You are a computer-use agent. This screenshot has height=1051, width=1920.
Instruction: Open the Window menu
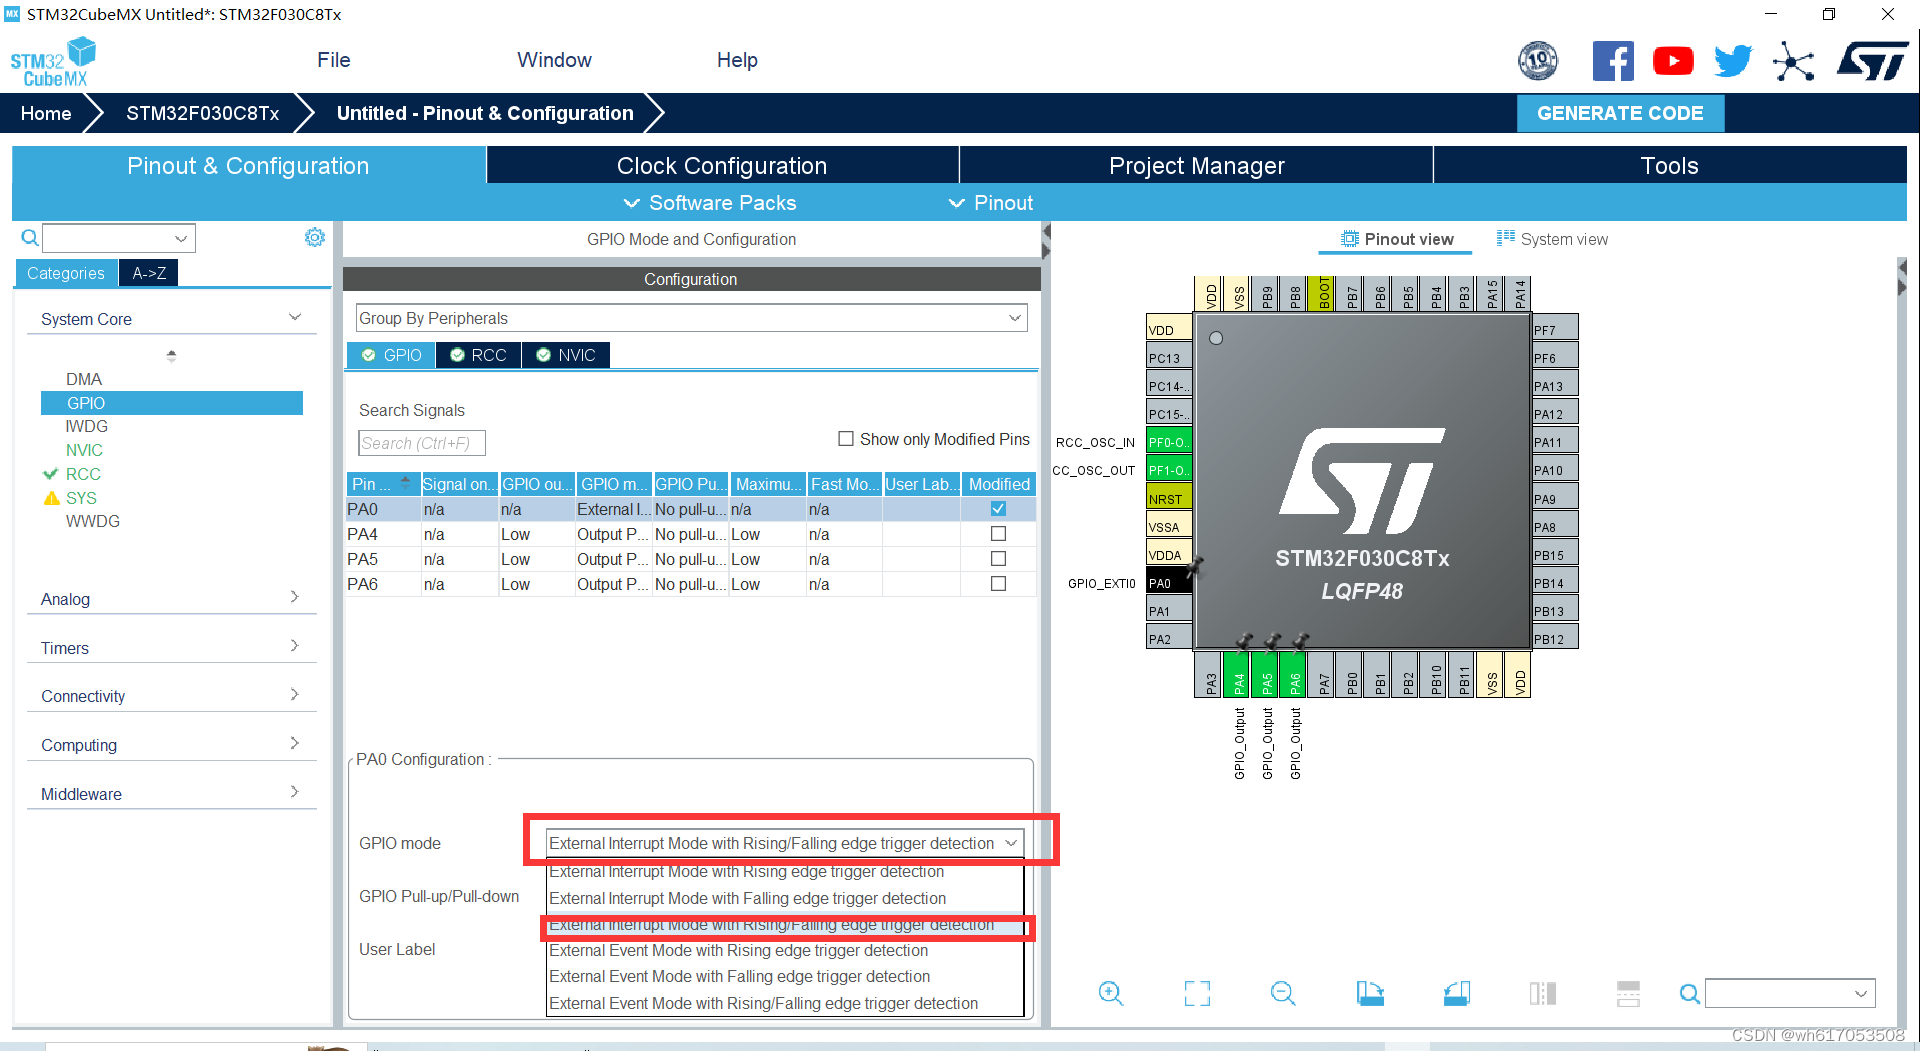[x=554, y=60]
